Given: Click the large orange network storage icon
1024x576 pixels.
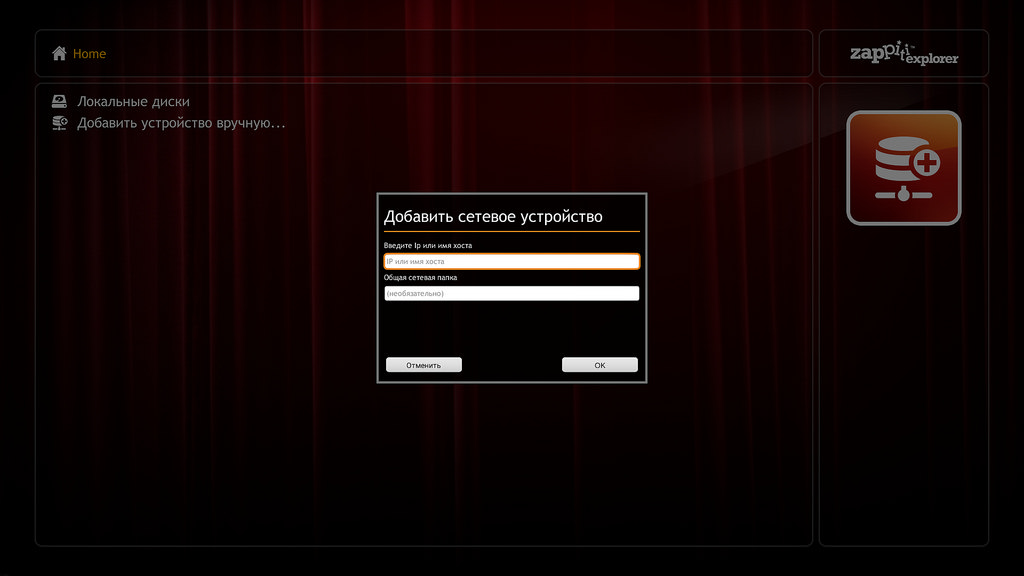Looking at the screenshot, I should coord(903,168).
